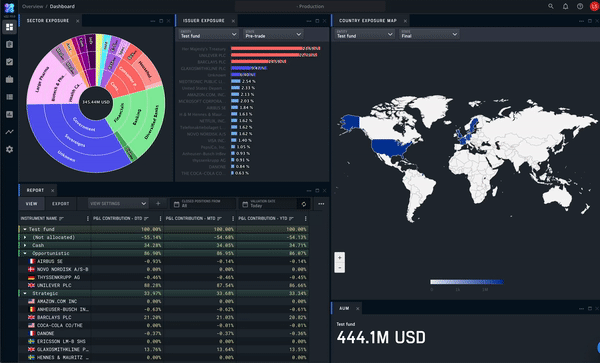Open the red user avatar menu

(595, 7)
